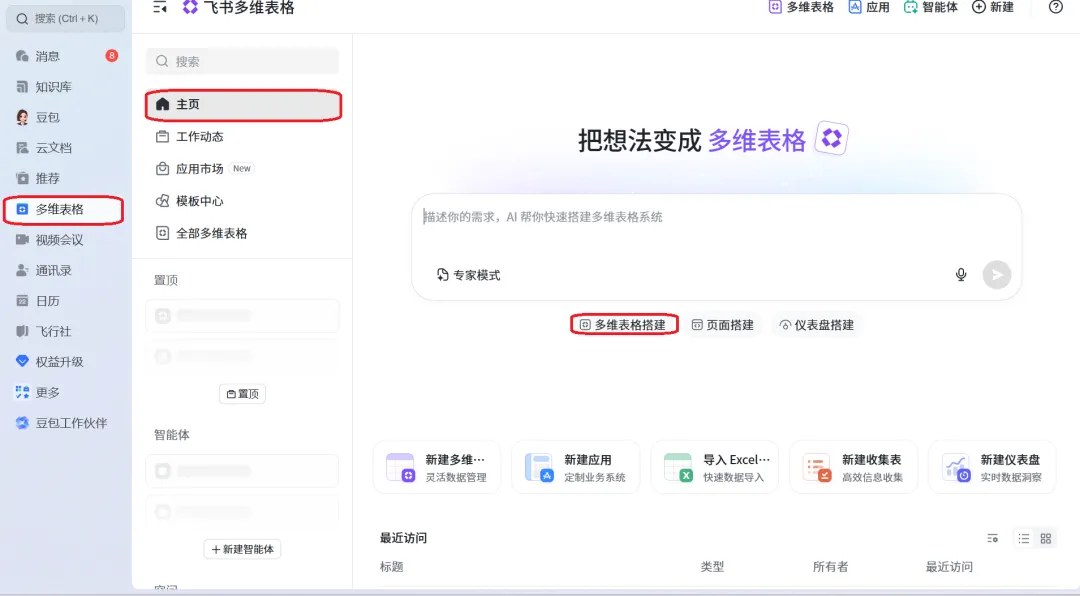Click the 新建应用 card
The image size is (1080, 596).
[x=576, y=468]
